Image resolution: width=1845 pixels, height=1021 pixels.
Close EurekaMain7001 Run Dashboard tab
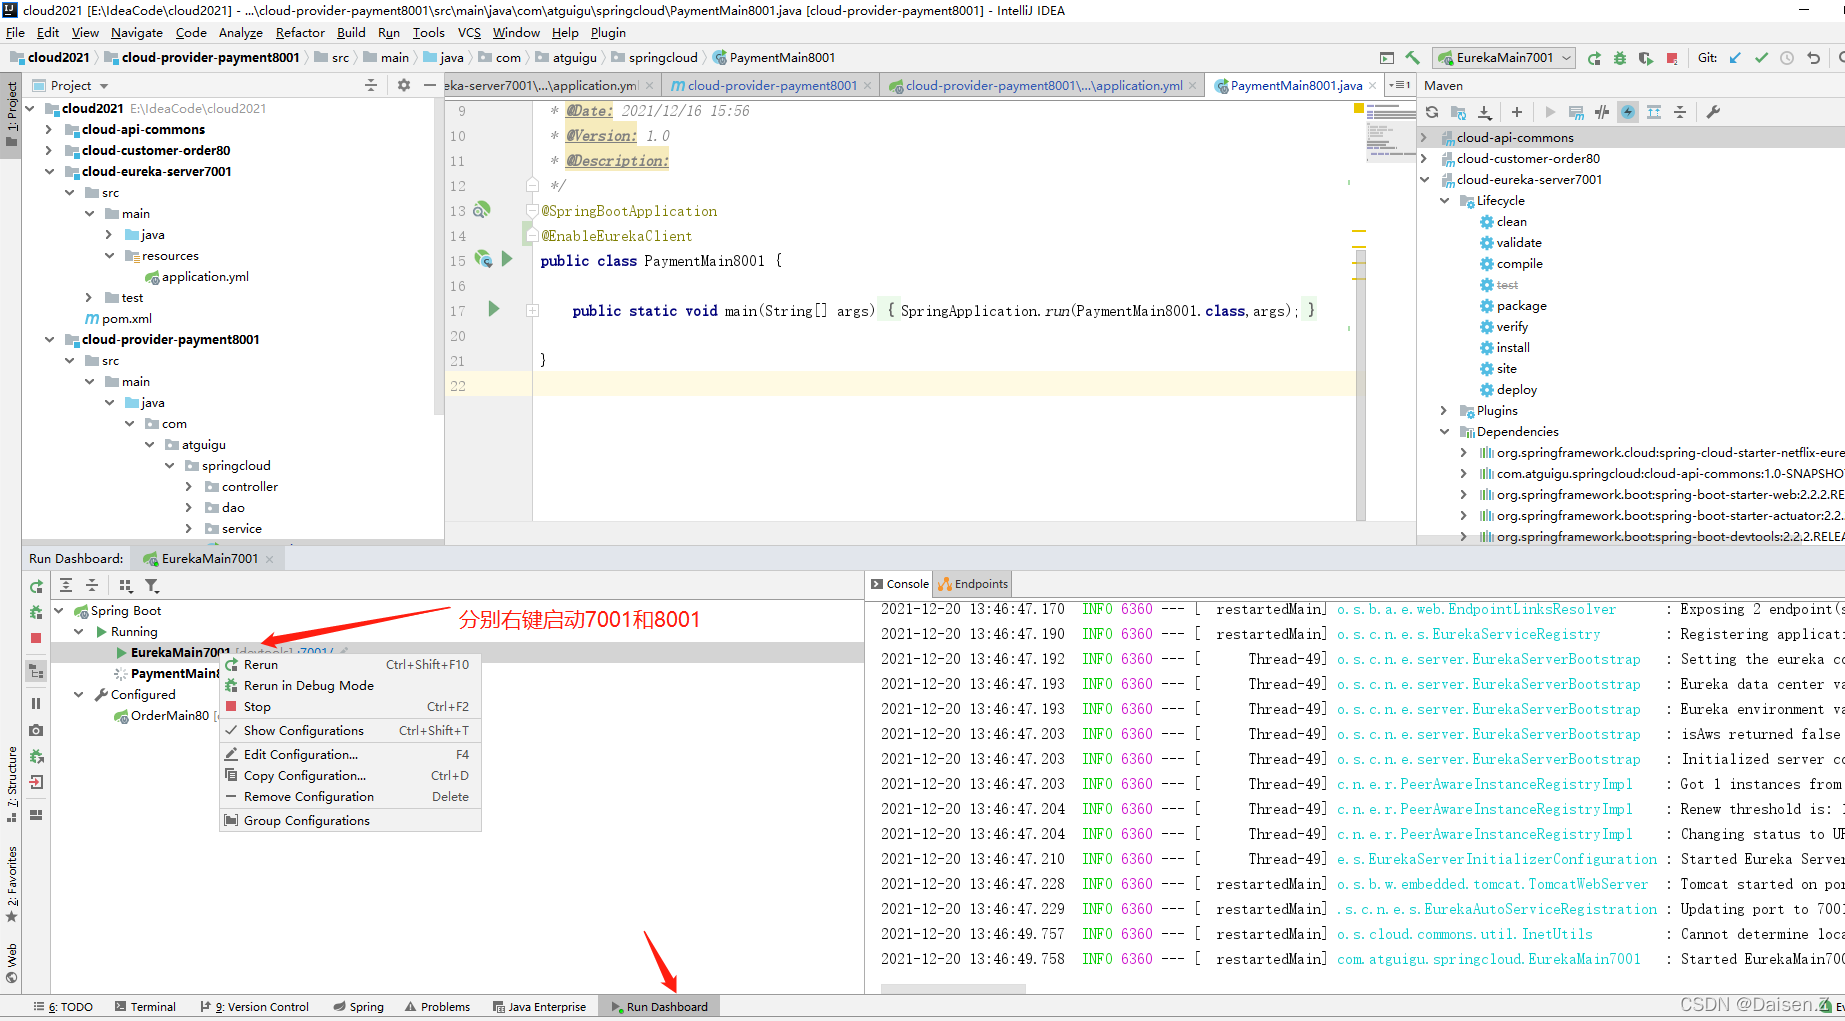pyautogui.click(x=269, y=559)
